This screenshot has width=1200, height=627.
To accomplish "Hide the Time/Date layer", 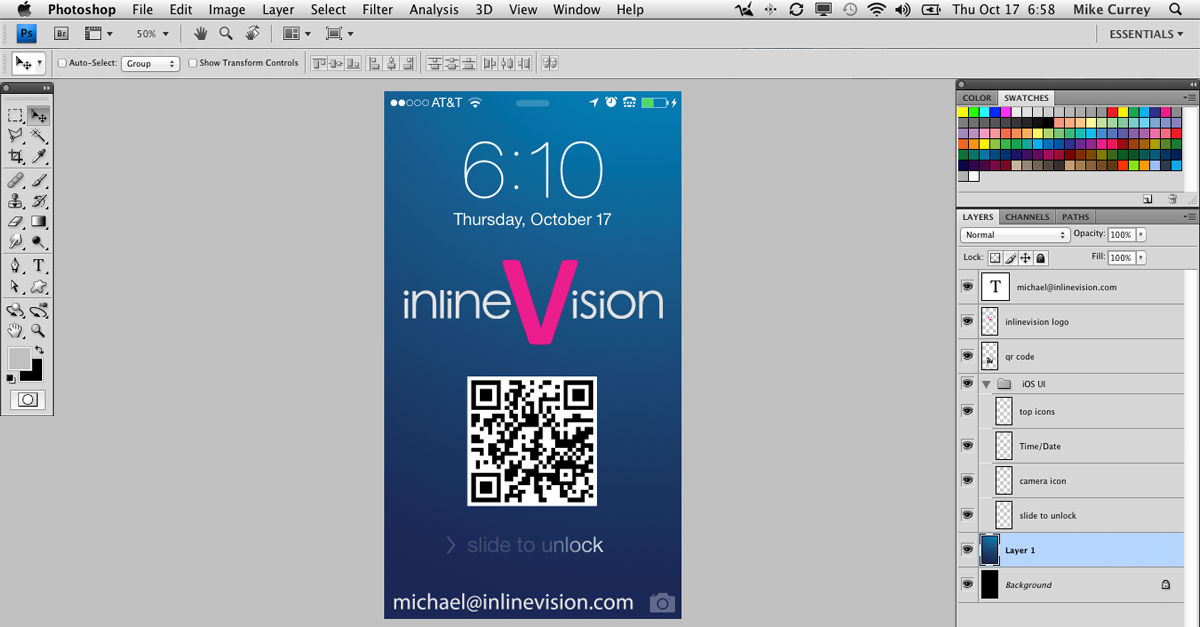I will pos(967,446).
